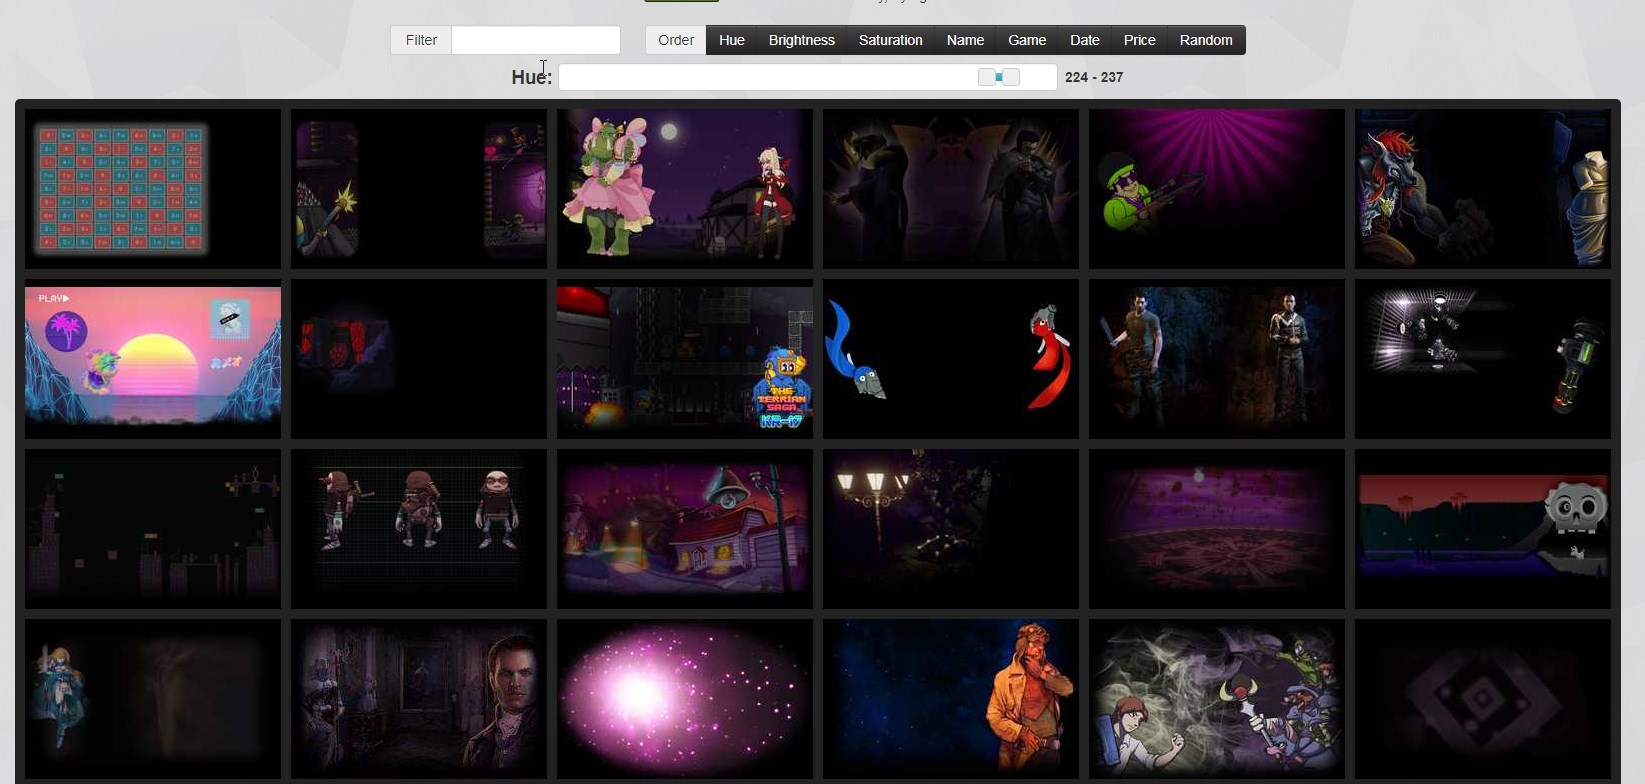The image size is (1645, 784).
Task: Grab the right handle of the Hue slider
Action: pos(1011,77)
